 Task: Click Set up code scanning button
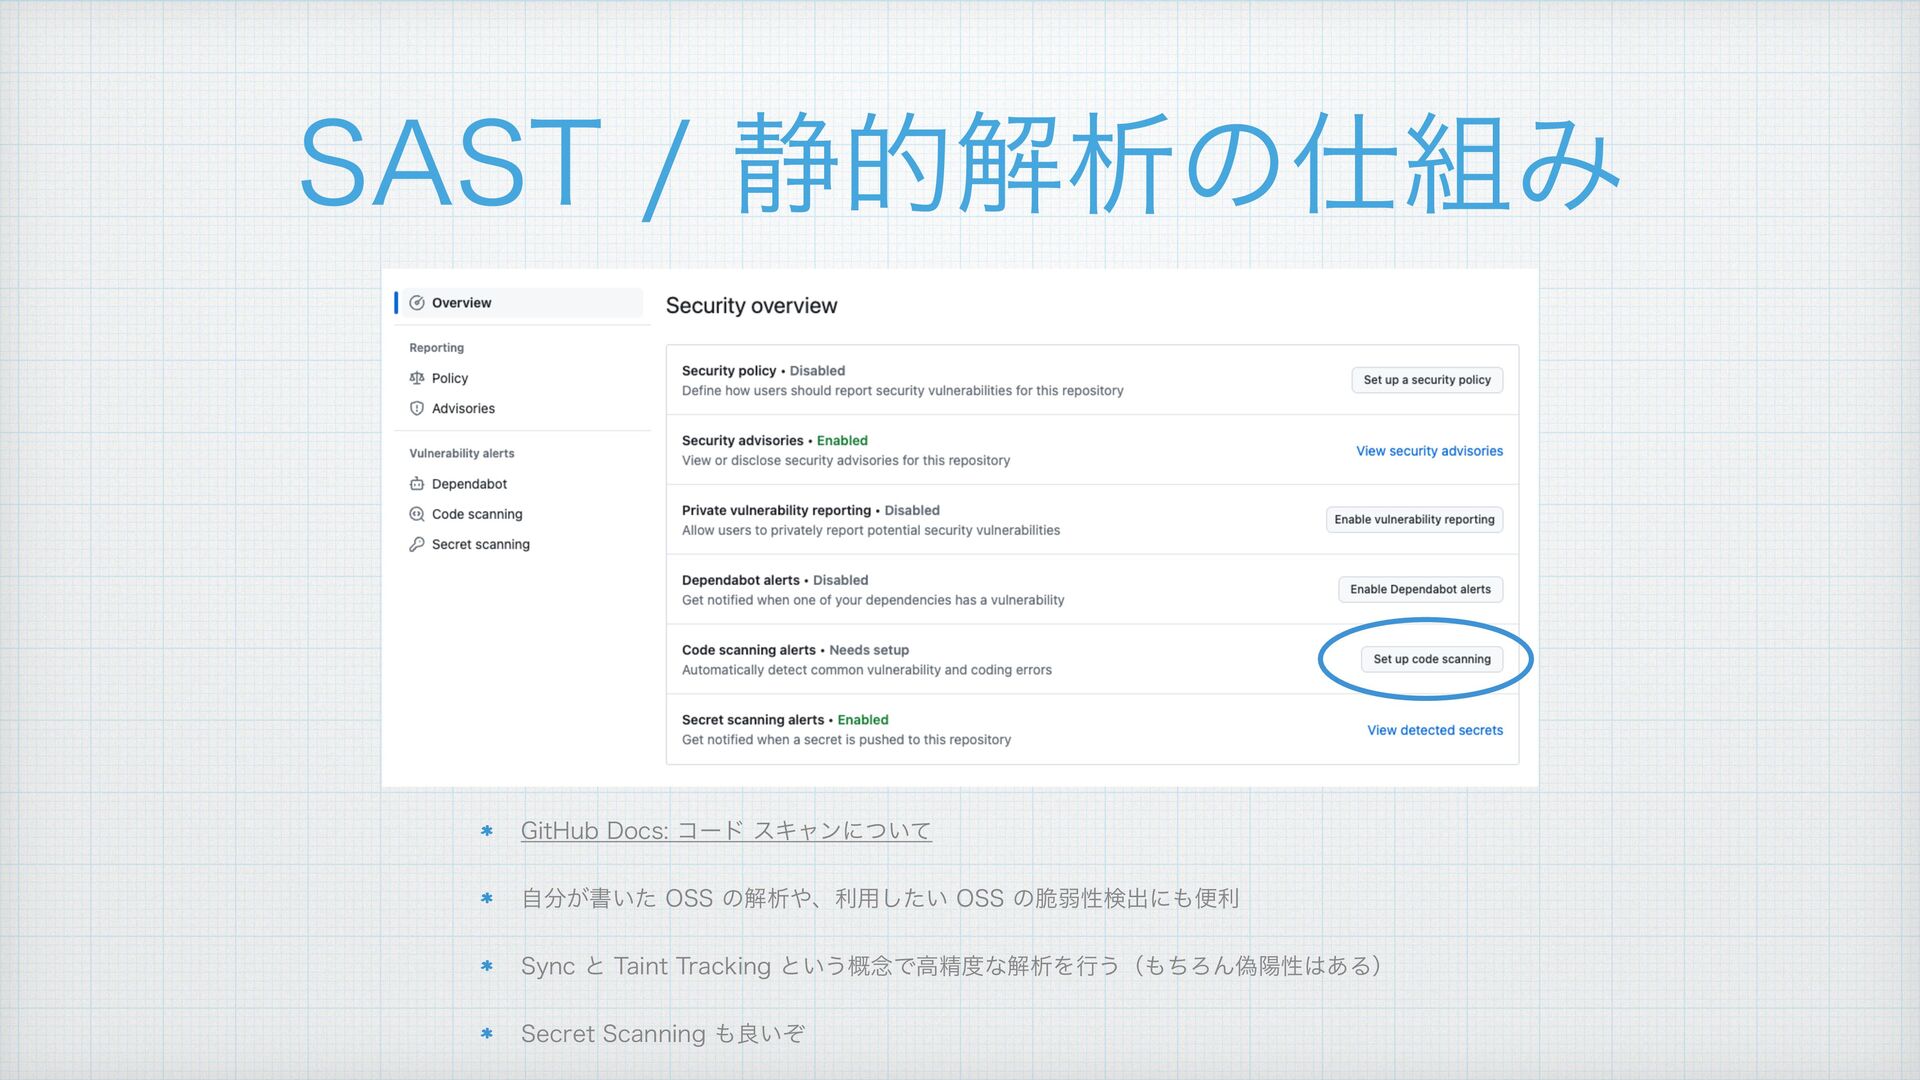1431,659
